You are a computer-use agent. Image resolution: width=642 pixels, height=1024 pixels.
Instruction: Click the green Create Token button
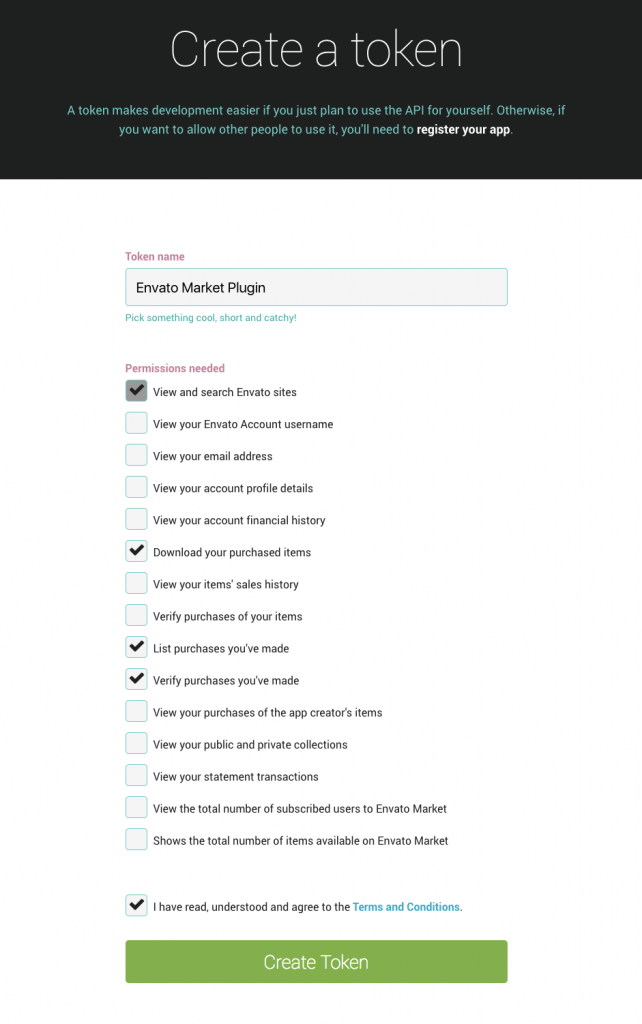point(316,961)
